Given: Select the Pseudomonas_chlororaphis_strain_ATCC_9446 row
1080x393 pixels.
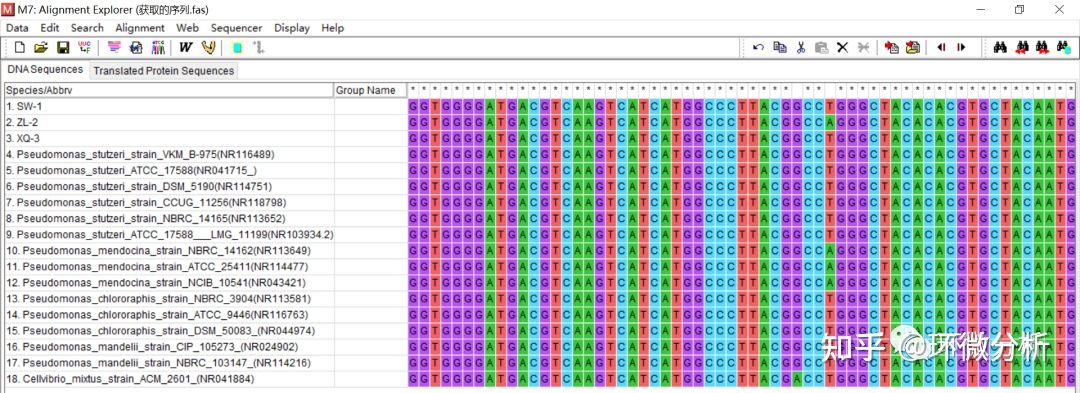Looking at the screenshot, I should coord(169,315).
